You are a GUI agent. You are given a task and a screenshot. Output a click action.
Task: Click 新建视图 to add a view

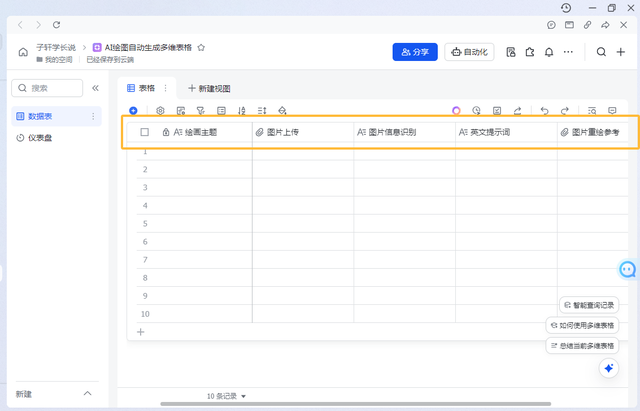coord(209,88)
